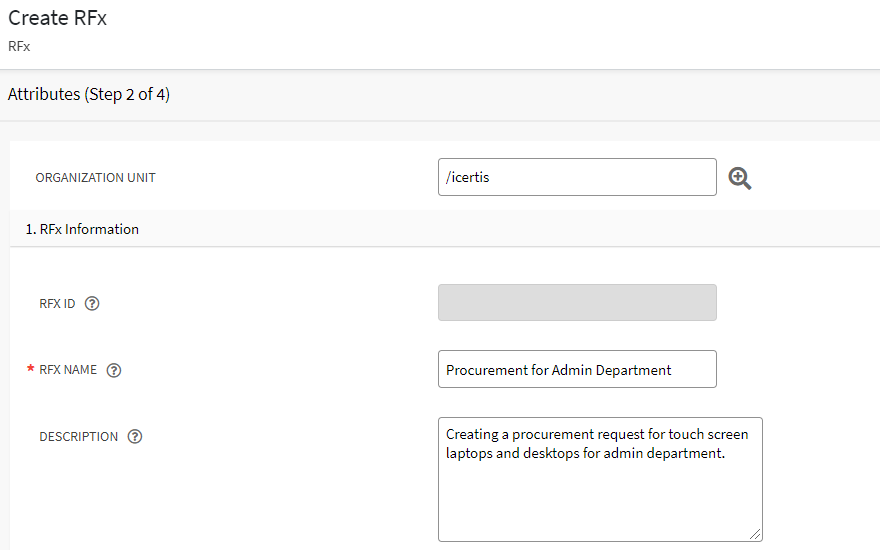The width and height of the screenshot is (880, 550).
Task: Click the RFX NAME label text
Action: point(68,370)
